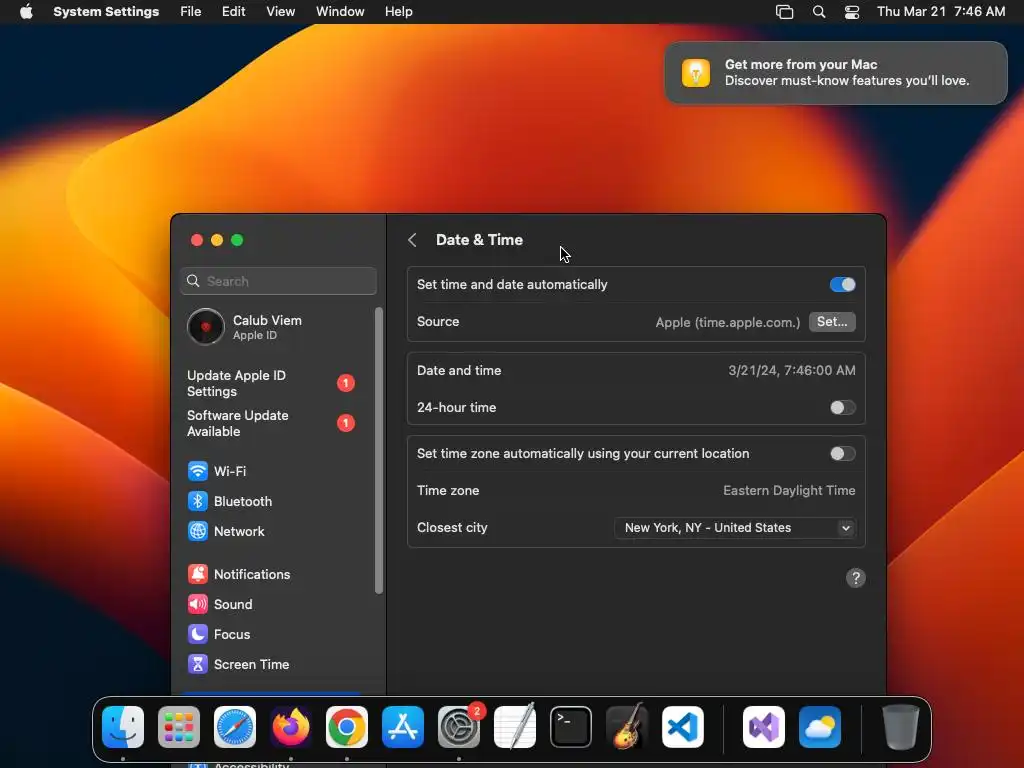
Task: Open the Help menu
Action: (398, 12)
